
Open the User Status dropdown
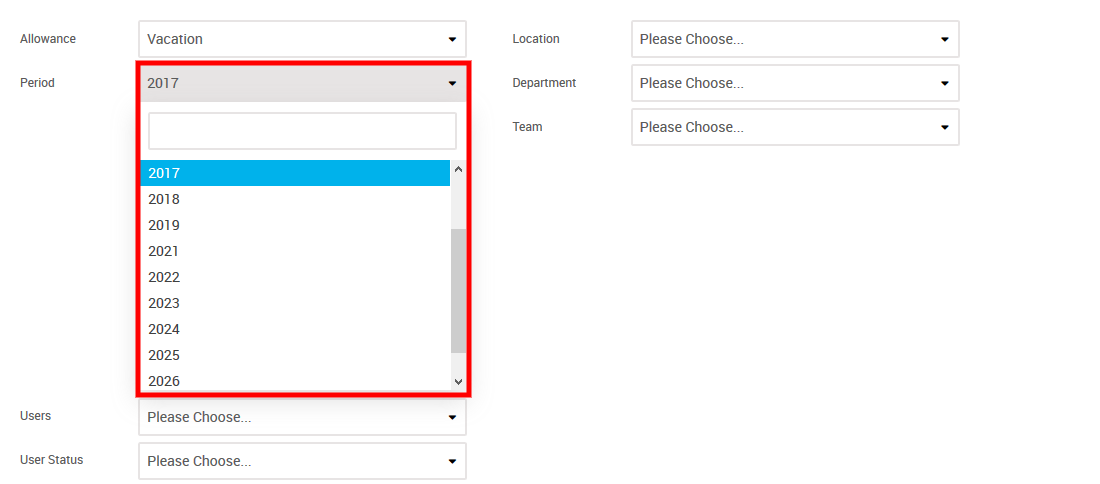pyautogui.click(x=302, y=461)
